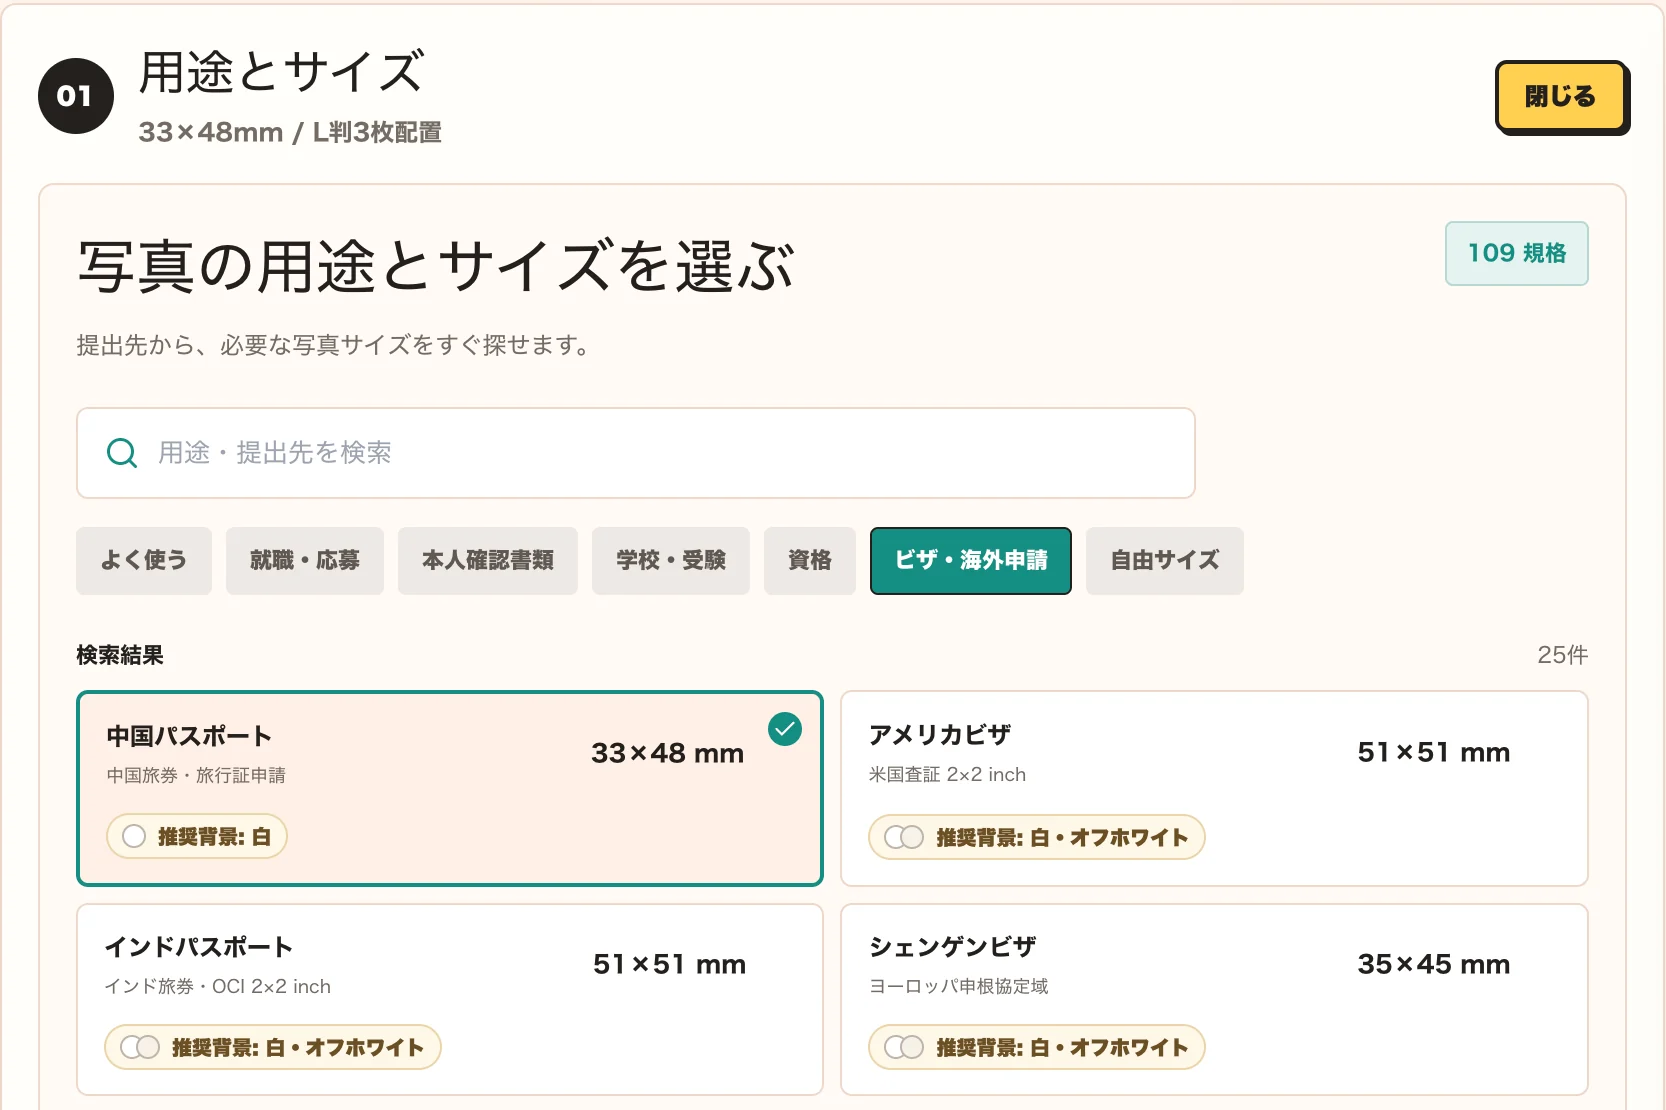Click the 中国旅券・旅行証申請 subtitle
This screenshot has width=1666, height=1110.
(x=196, y=775)
